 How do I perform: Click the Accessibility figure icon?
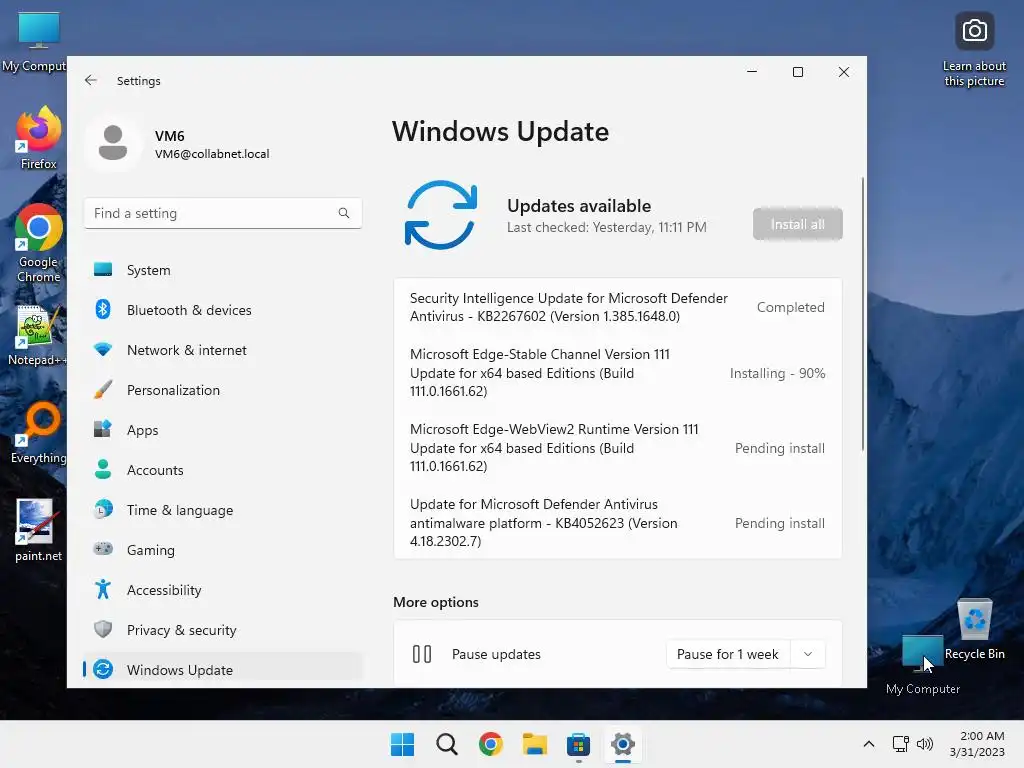[103, 590]
